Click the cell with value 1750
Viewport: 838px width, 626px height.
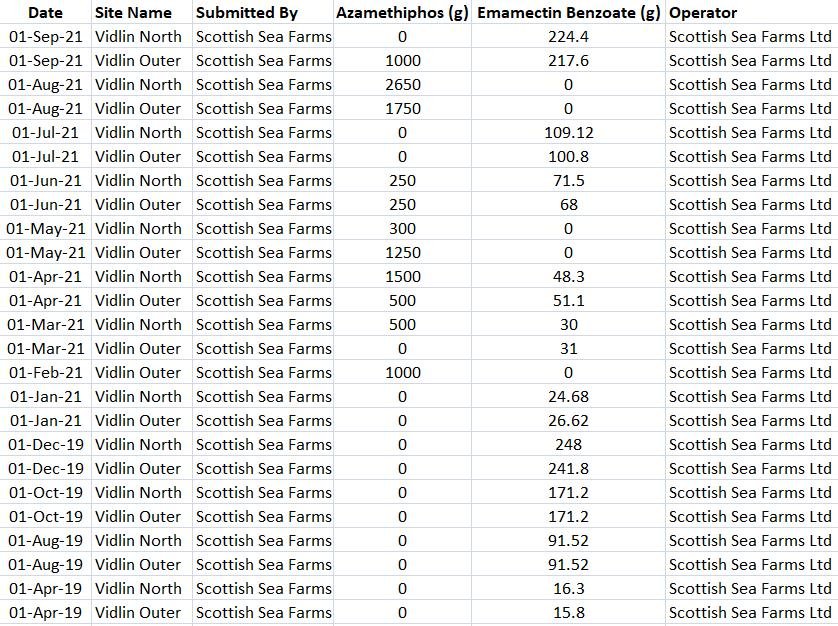pyautogui.click(x=402, y=109)
